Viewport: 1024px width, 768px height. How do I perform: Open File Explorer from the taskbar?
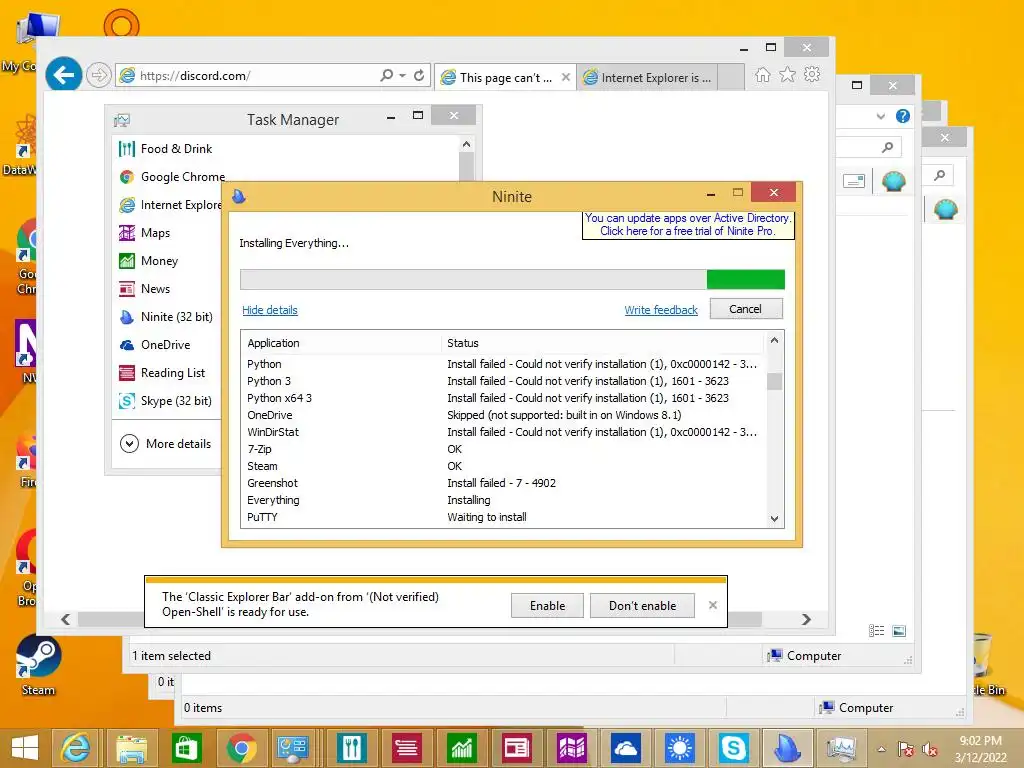pyautogui.click(x=131, y=748)
